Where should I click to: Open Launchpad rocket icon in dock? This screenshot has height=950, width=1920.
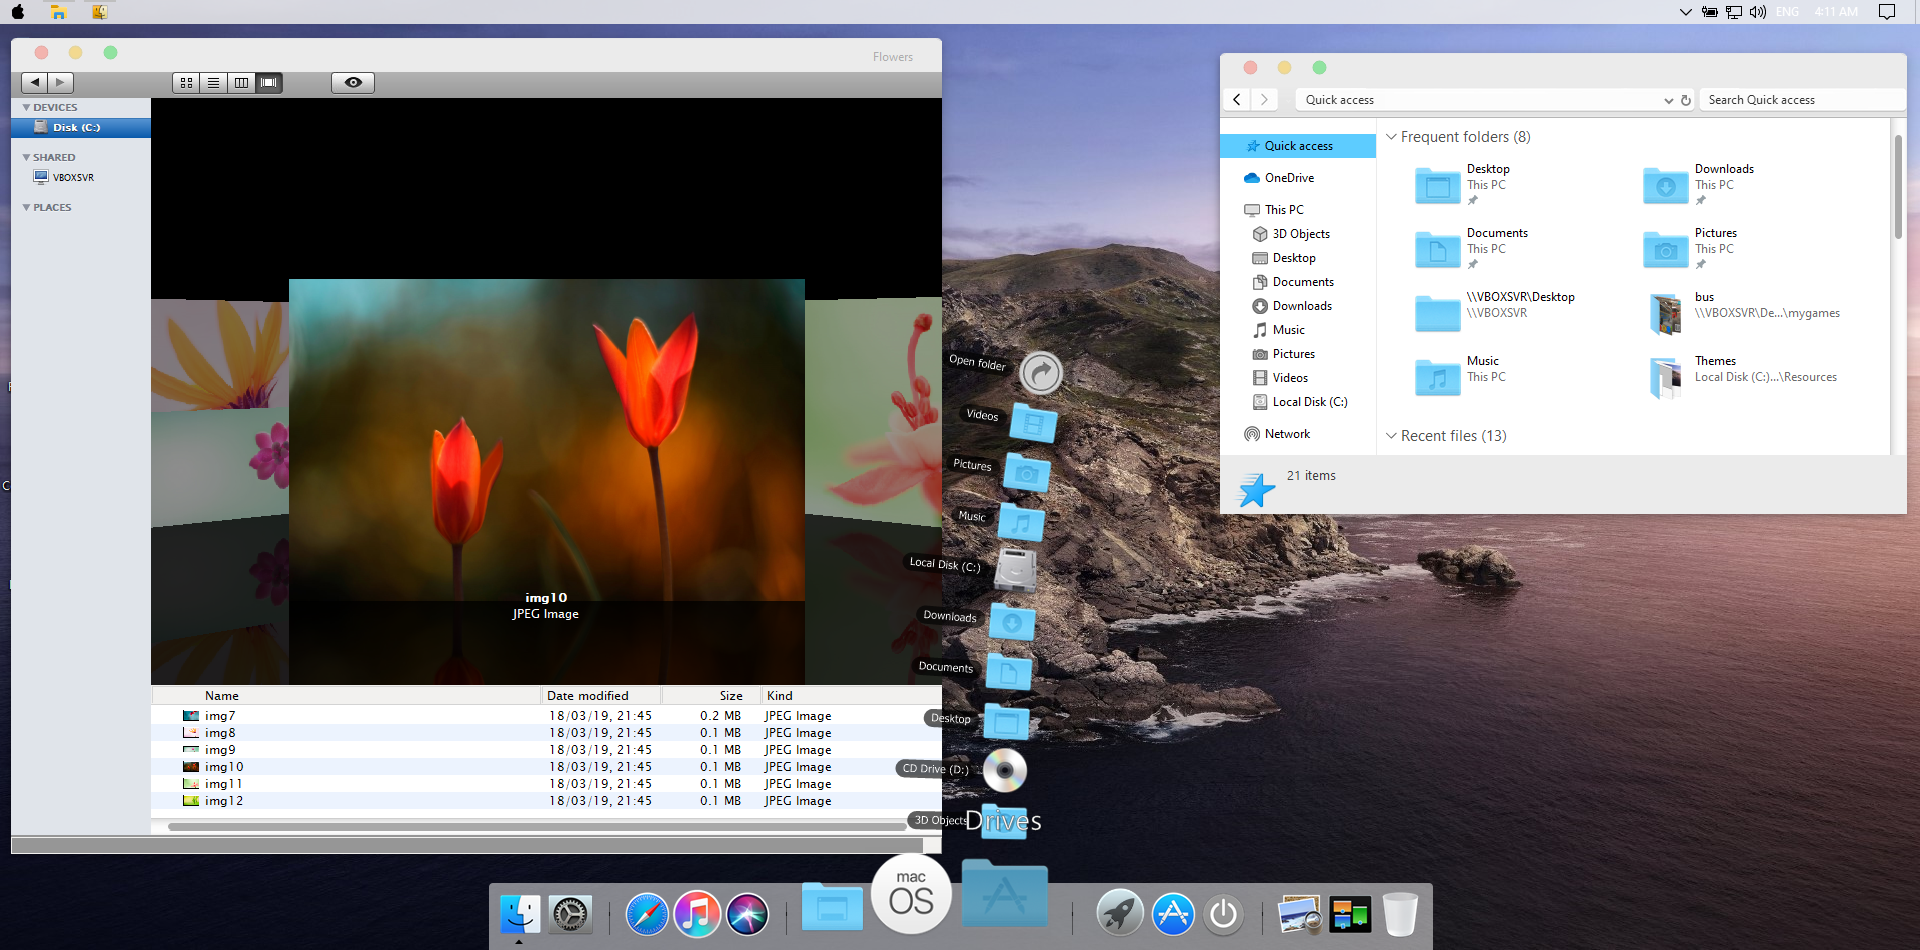click(1119, 914)
